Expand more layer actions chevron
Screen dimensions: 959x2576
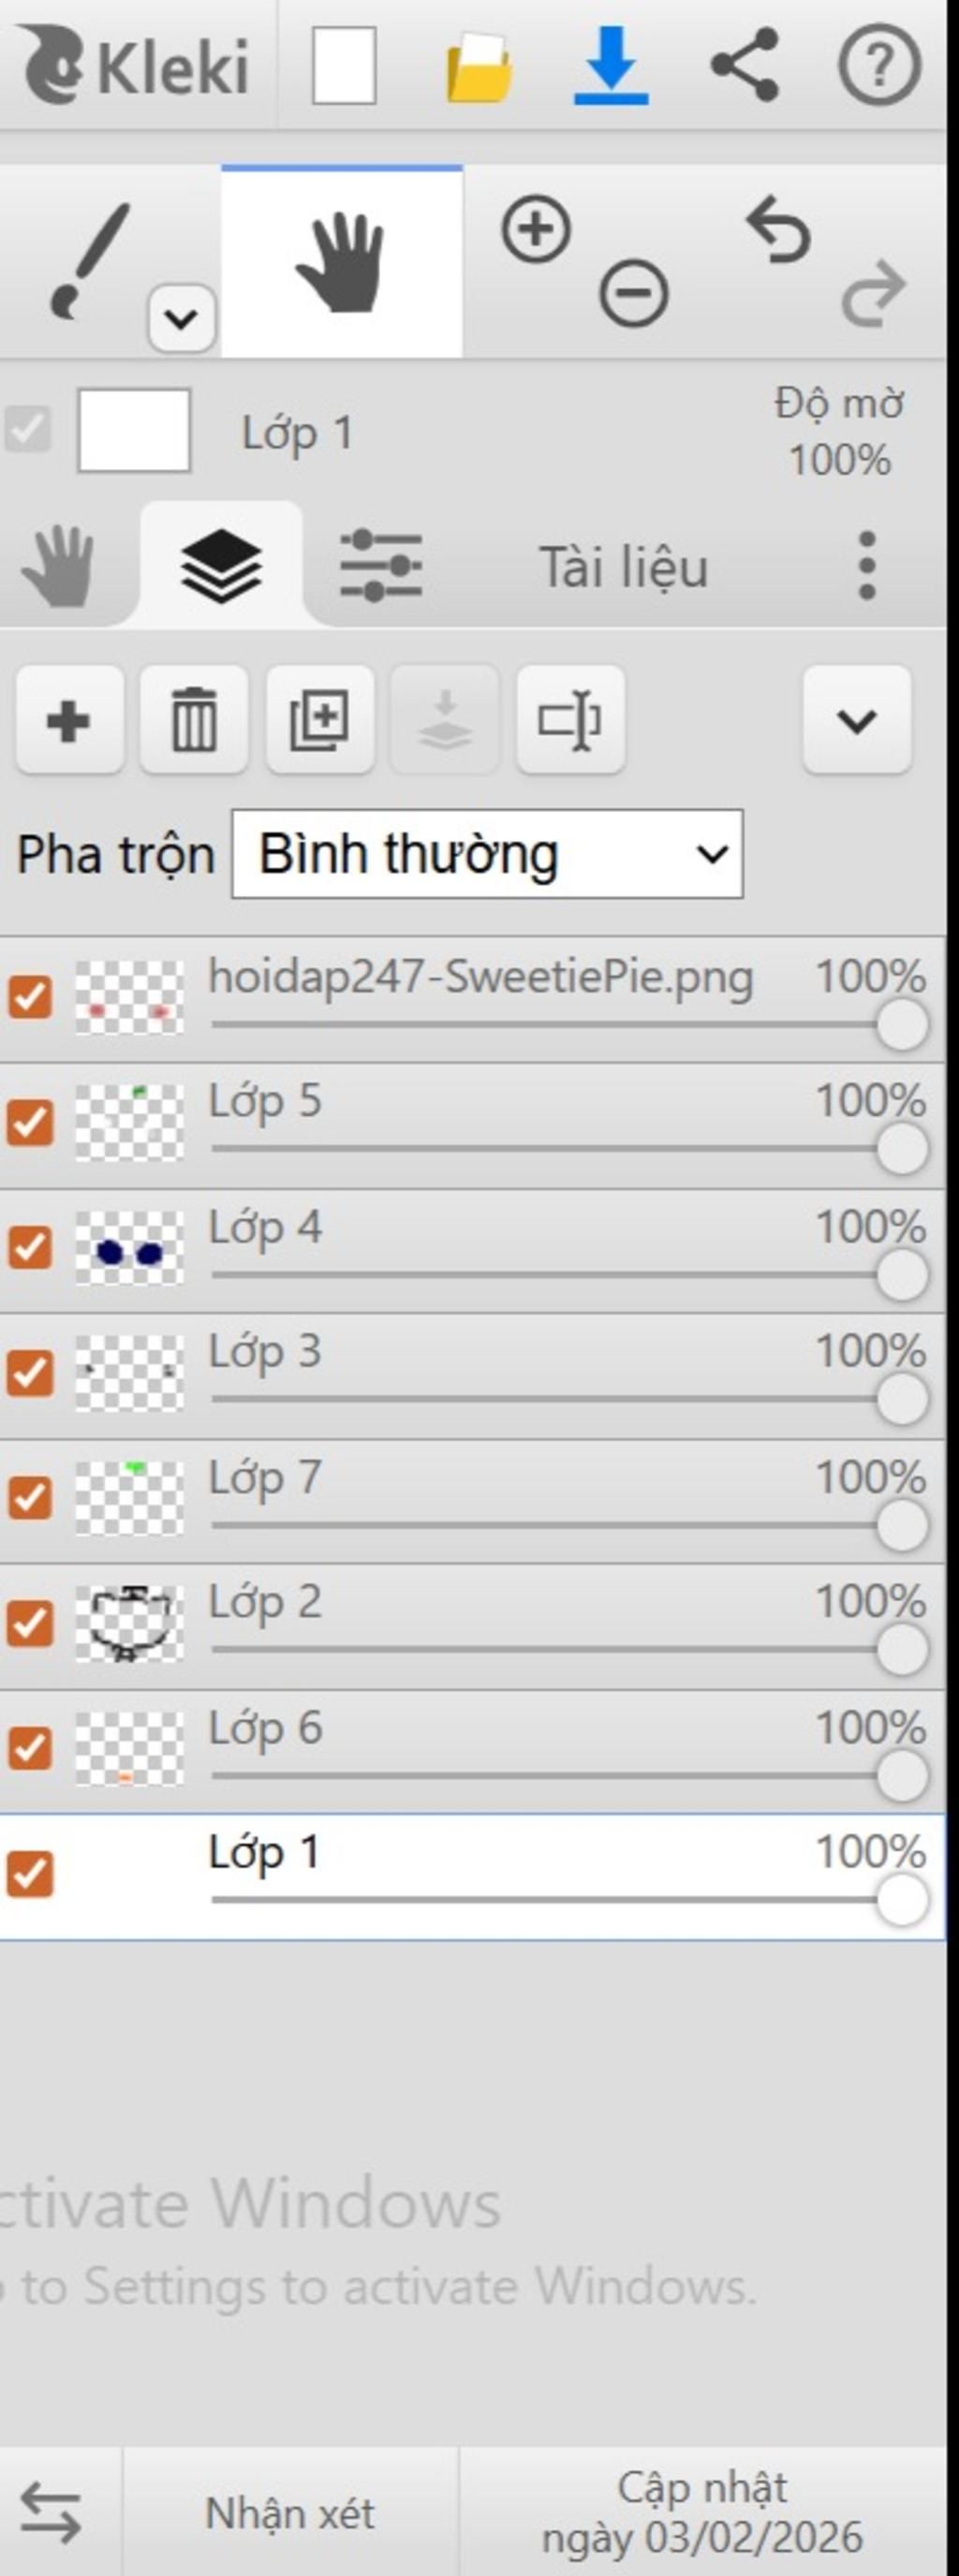(857, 720)
